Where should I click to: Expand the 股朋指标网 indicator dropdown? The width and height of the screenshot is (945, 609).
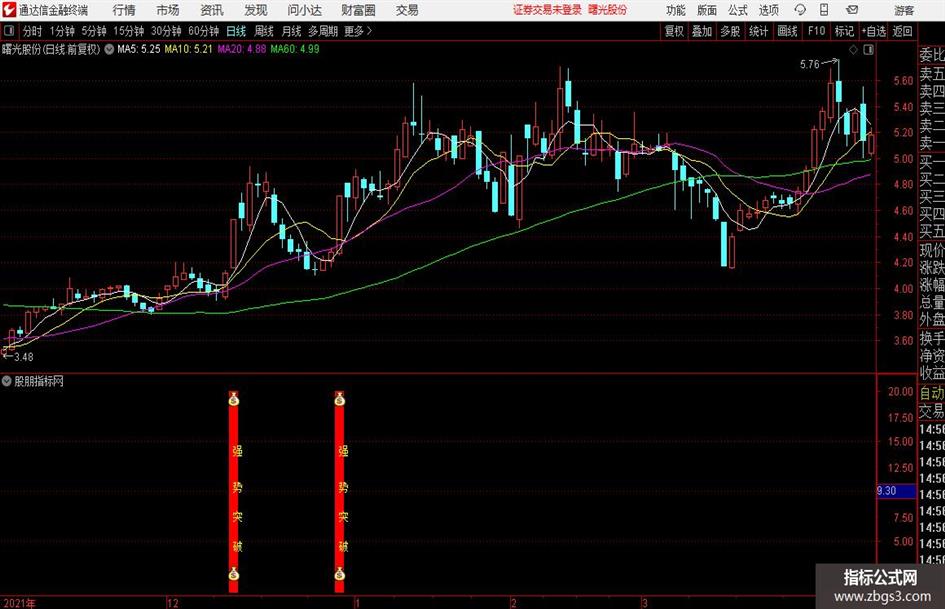pos(7,381)
